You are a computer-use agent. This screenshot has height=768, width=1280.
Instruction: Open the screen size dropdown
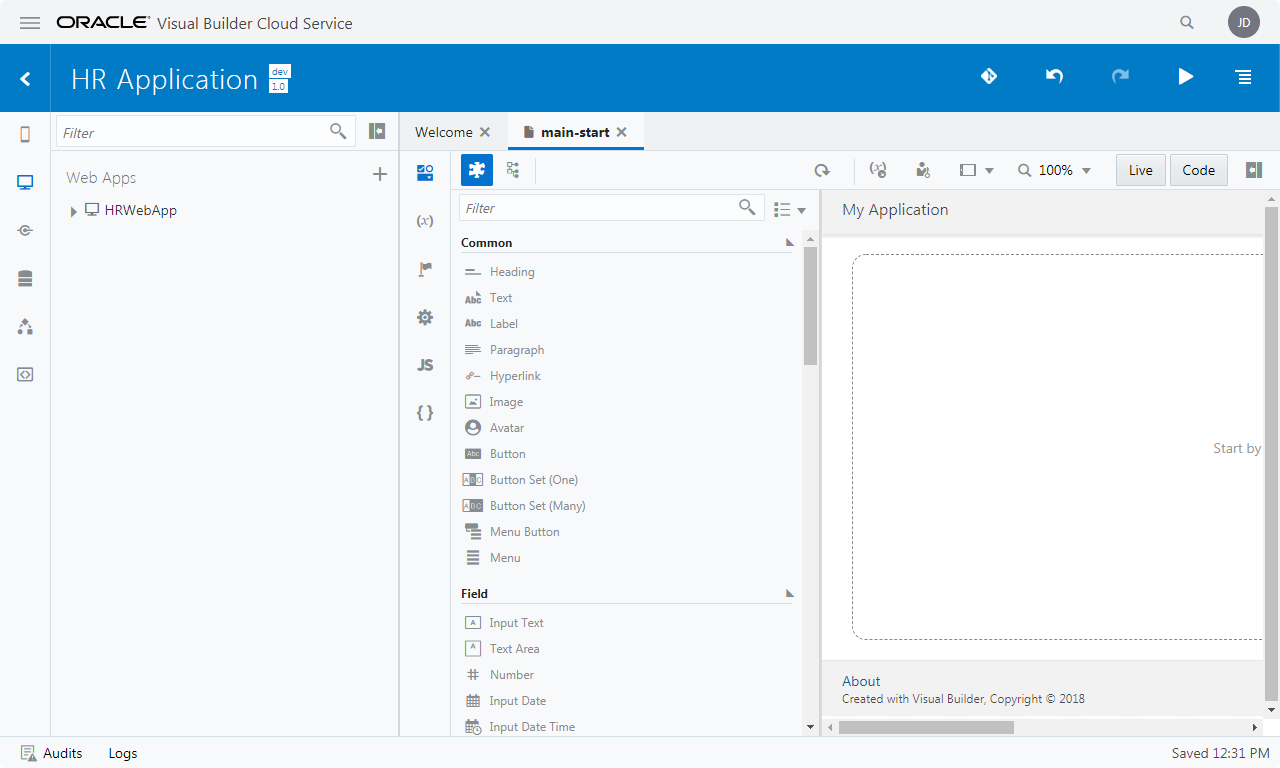click(x=977, y=170)
